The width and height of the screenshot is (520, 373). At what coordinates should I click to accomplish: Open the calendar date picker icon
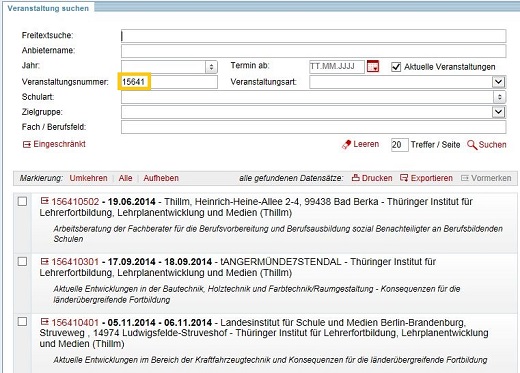(373, 66)
